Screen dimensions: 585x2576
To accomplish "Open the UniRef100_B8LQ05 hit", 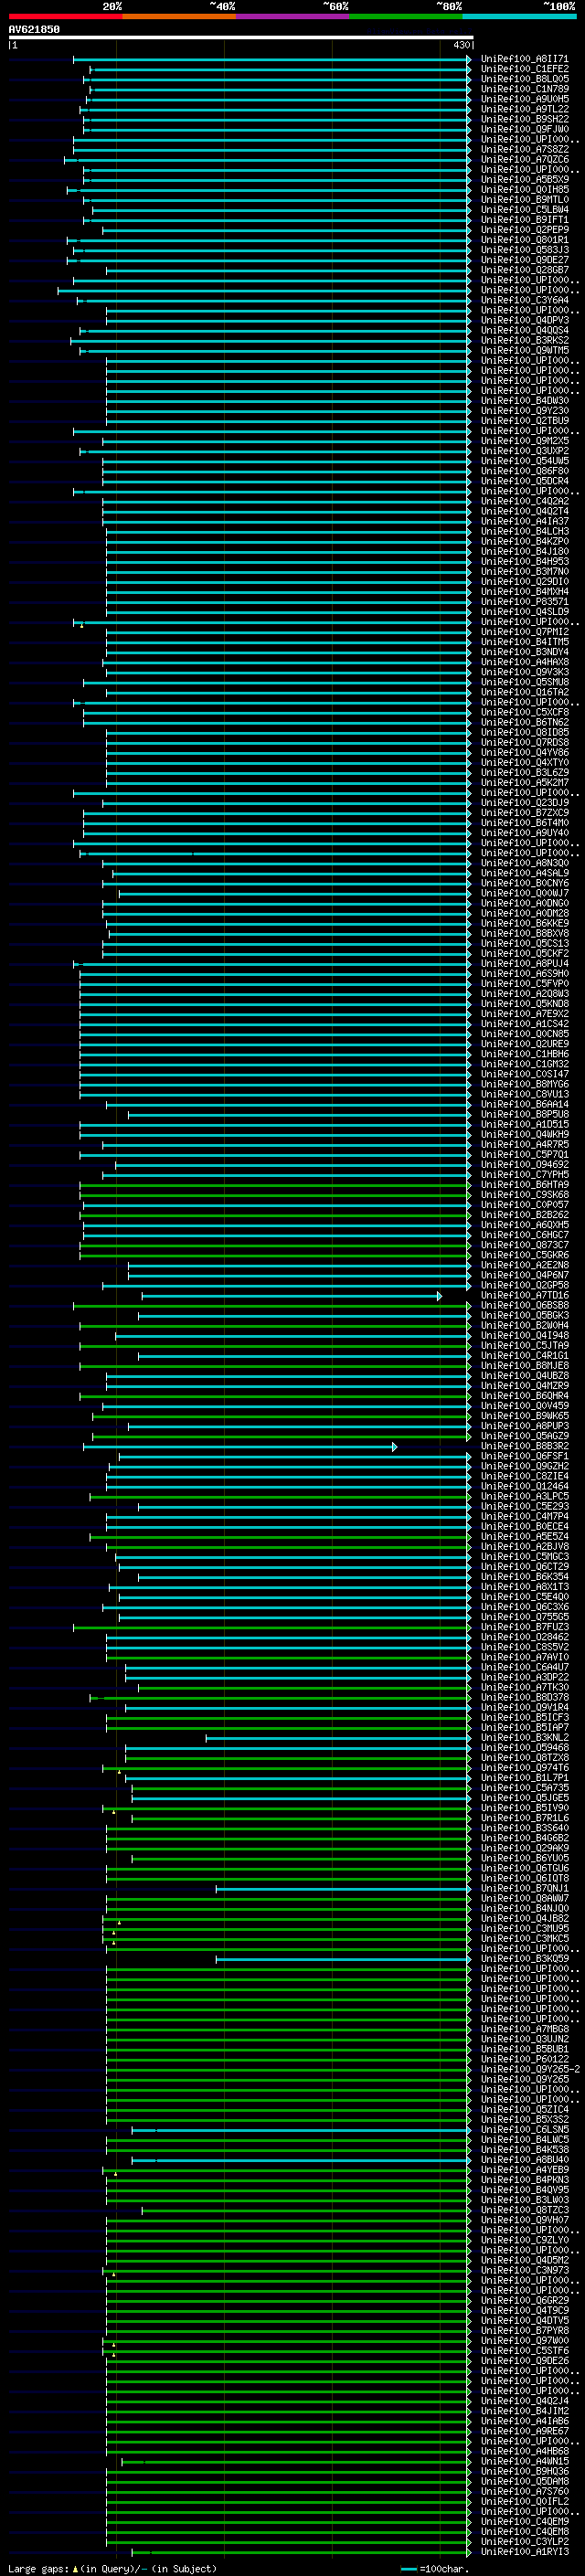I will [524, 79].
